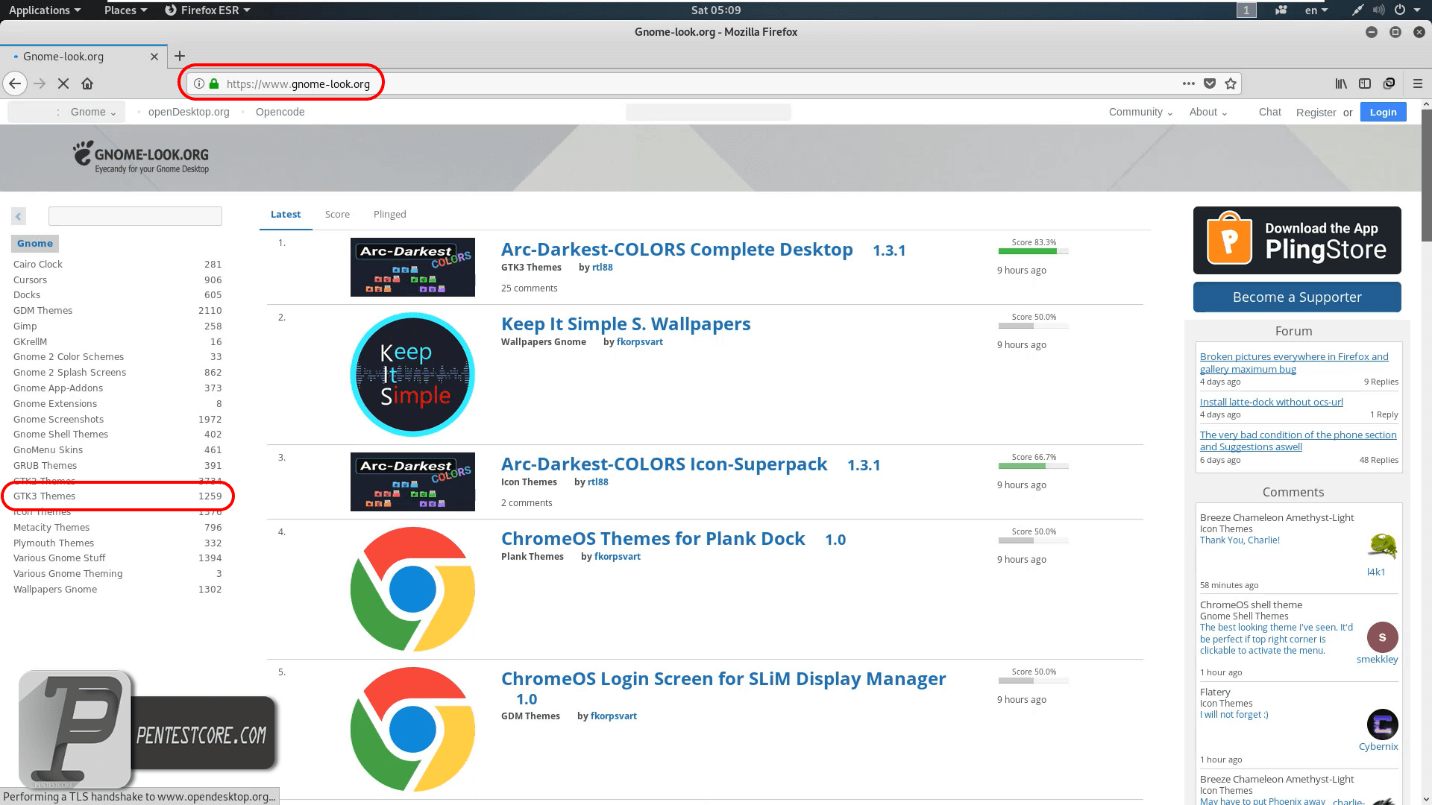This screenshot has width=1432, height=805.
Task: Open the workspace indicator in the top bar
Action: pyautogui.click(x=1247, y=10)
